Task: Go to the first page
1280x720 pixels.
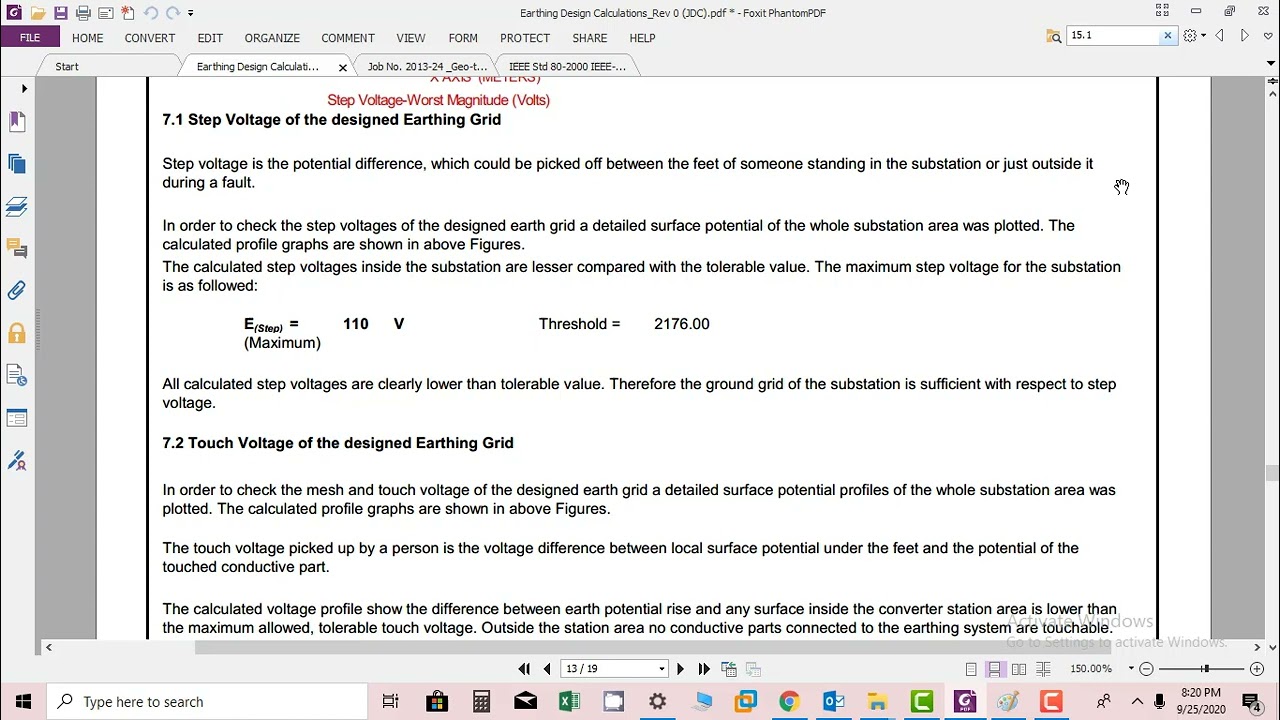Action: pyautogui.click(x=524, y=669)
